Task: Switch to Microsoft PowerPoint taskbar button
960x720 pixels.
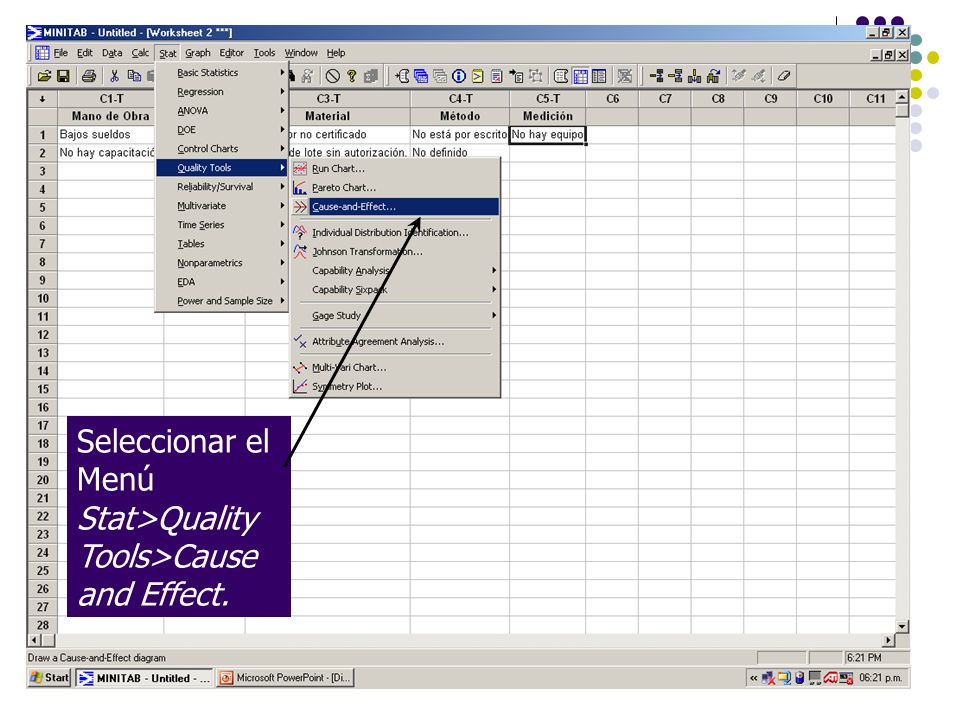Action: coord(285,678)
